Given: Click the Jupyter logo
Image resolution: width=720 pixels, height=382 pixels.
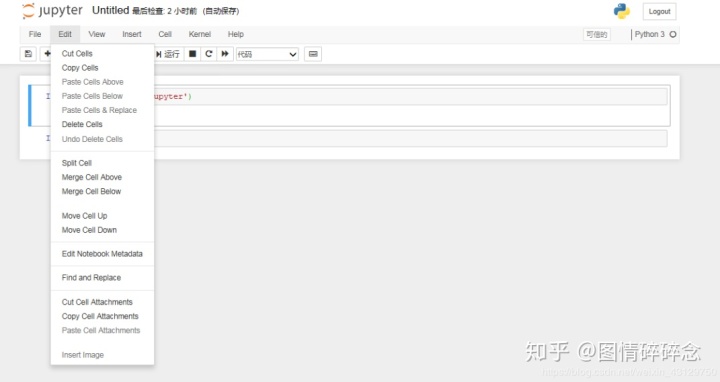Looking at the screenshot, I should [52, 11].
